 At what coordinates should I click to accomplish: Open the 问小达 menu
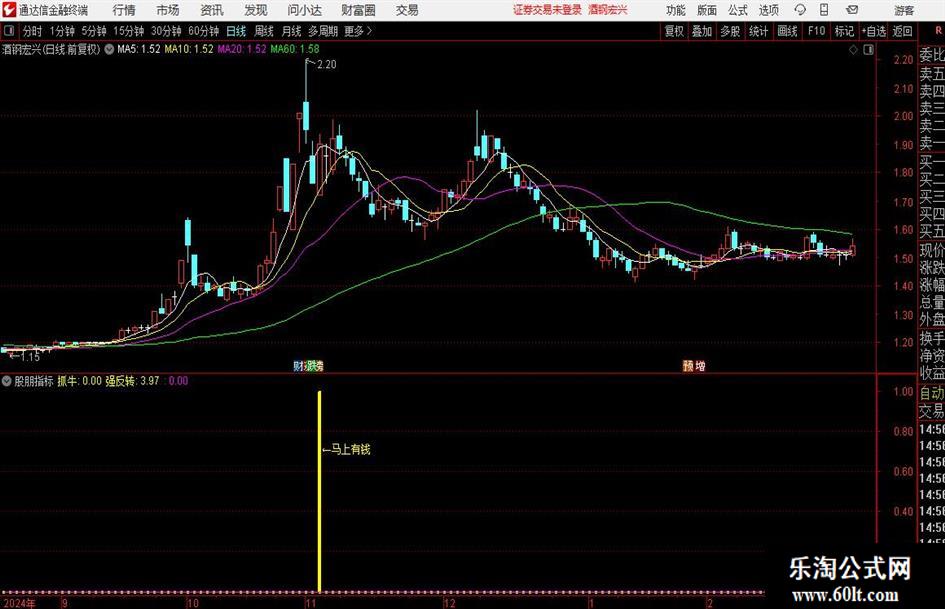point(304,10)
